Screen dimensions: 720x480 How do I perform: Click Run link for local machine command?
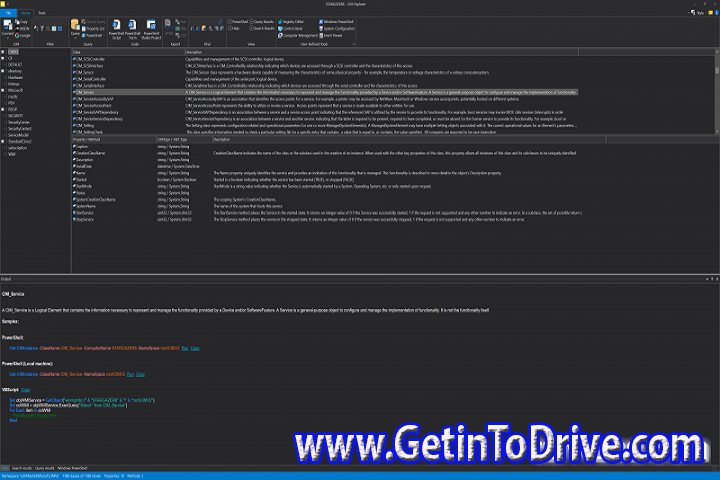(x=130, y=374)
